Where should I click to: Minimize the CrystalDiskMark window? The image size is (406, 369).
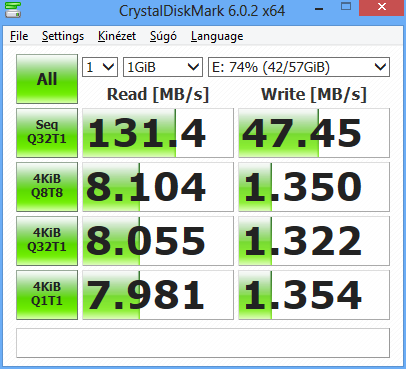click(x=319, y=8)
